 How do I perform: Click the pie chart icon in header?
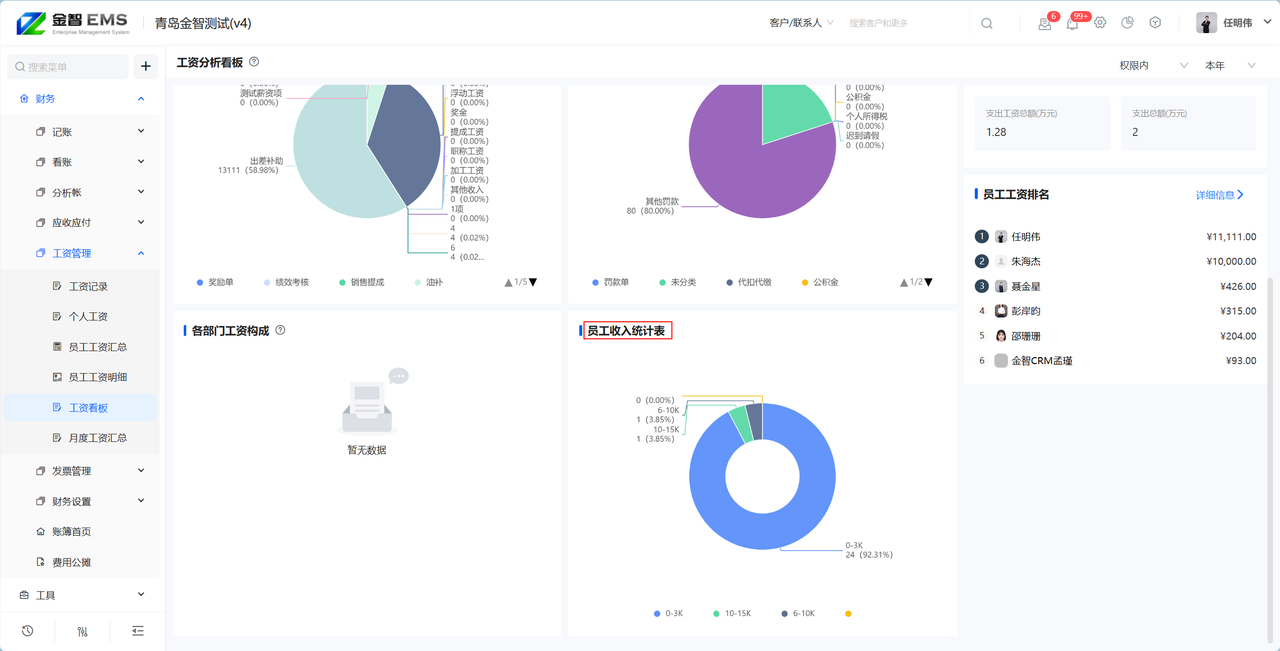1128,23
